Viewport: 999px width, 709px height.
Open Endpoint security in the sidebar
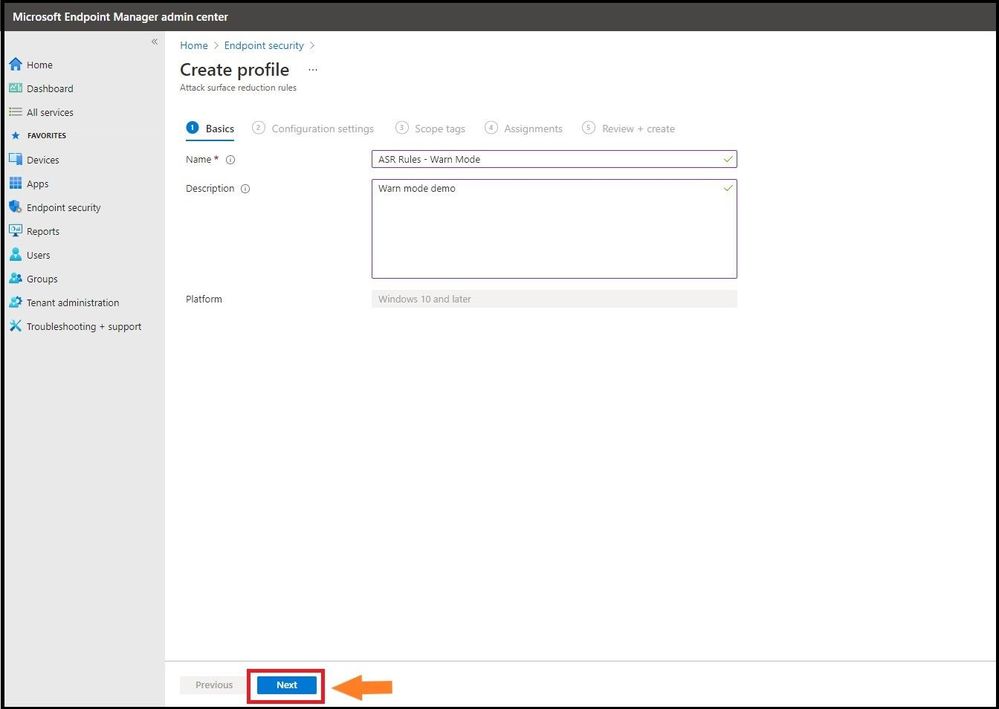click(x=64, y=208)
